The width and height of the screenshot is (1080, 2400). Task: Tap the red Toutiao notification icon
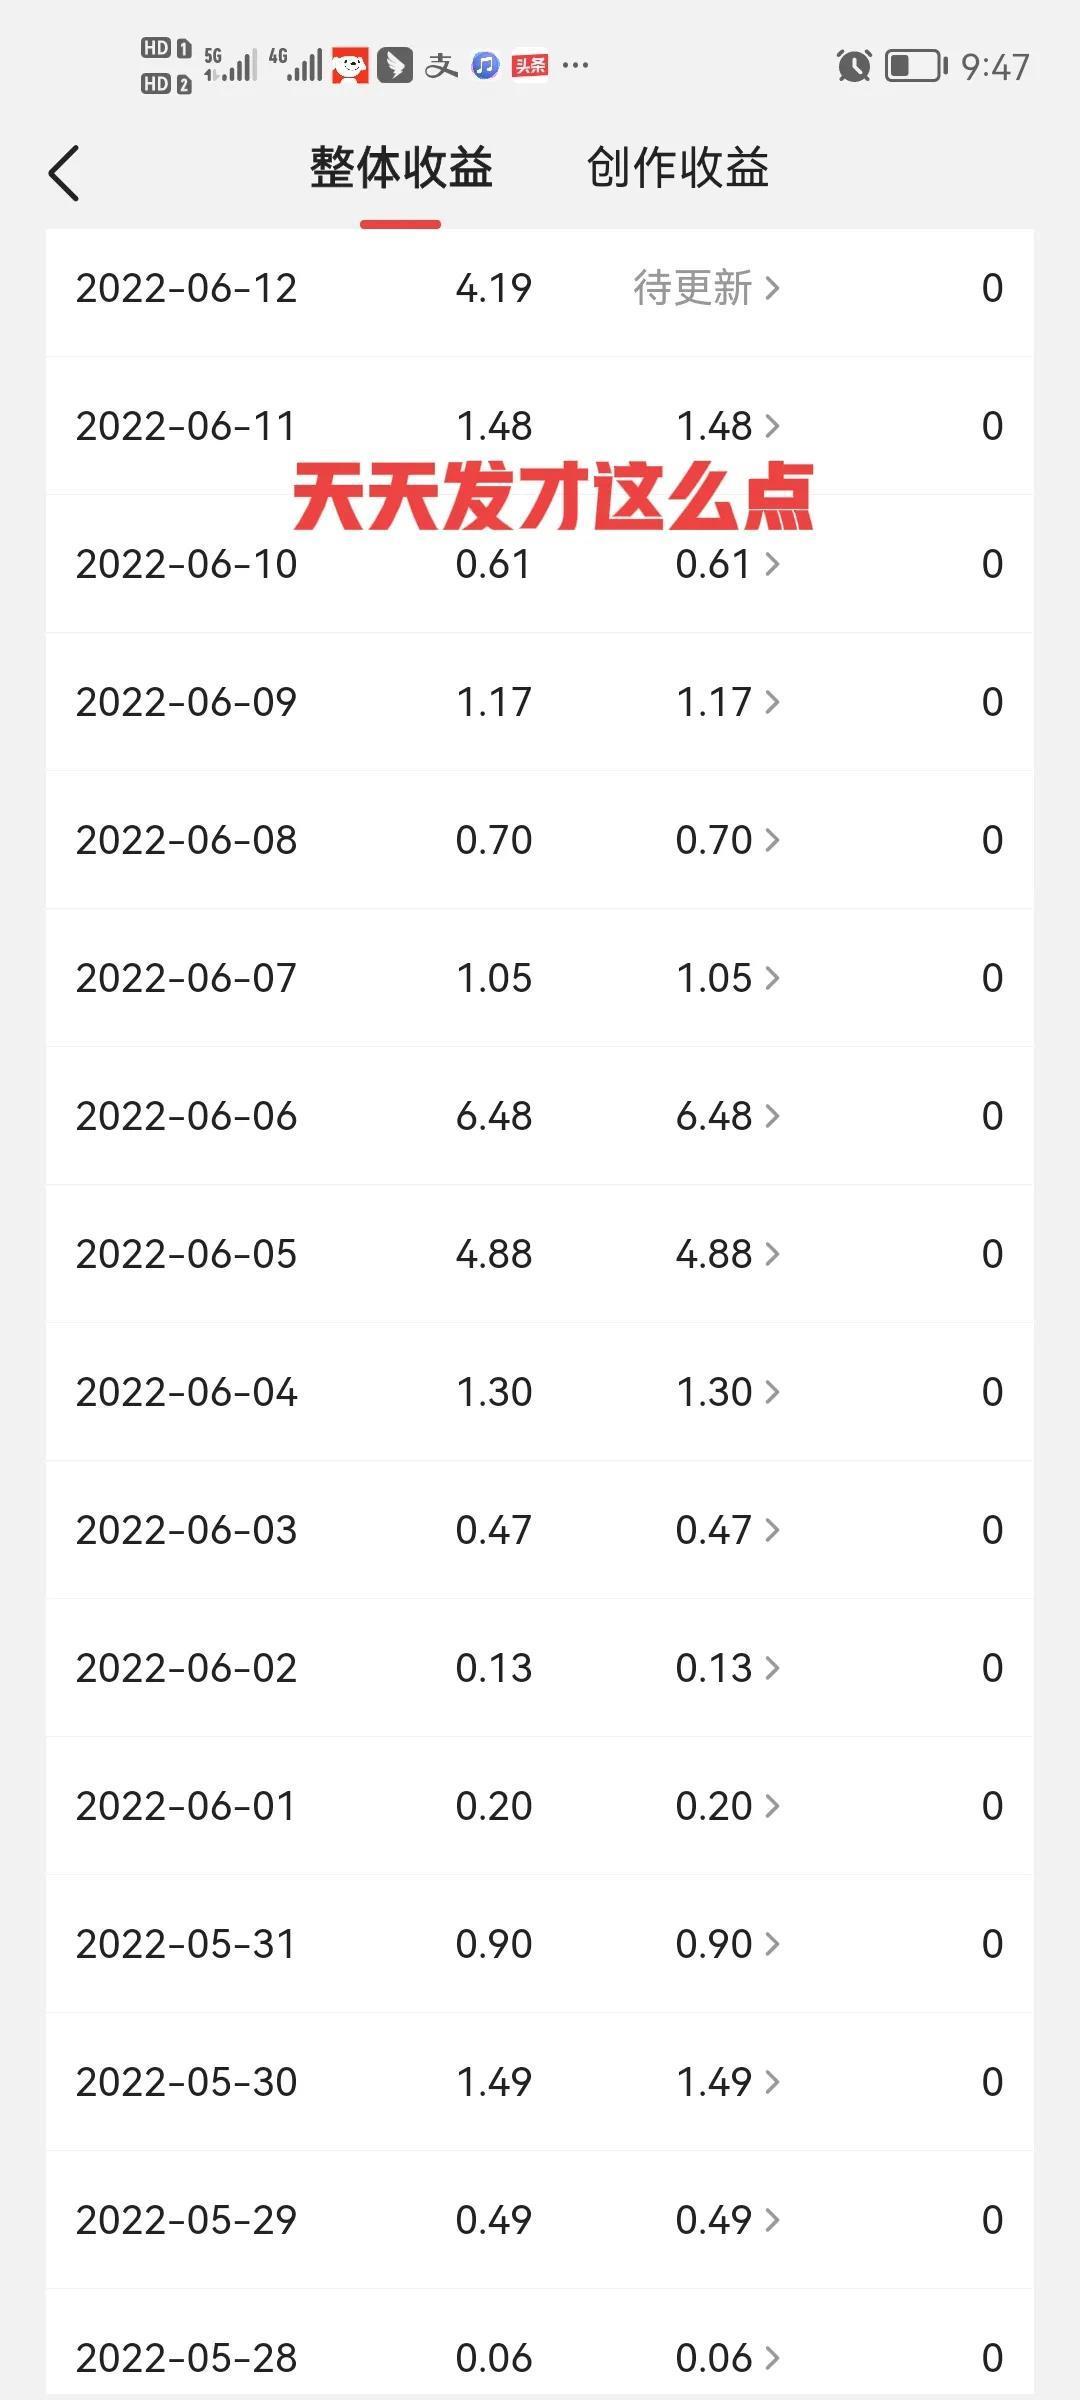coord(530,66)
